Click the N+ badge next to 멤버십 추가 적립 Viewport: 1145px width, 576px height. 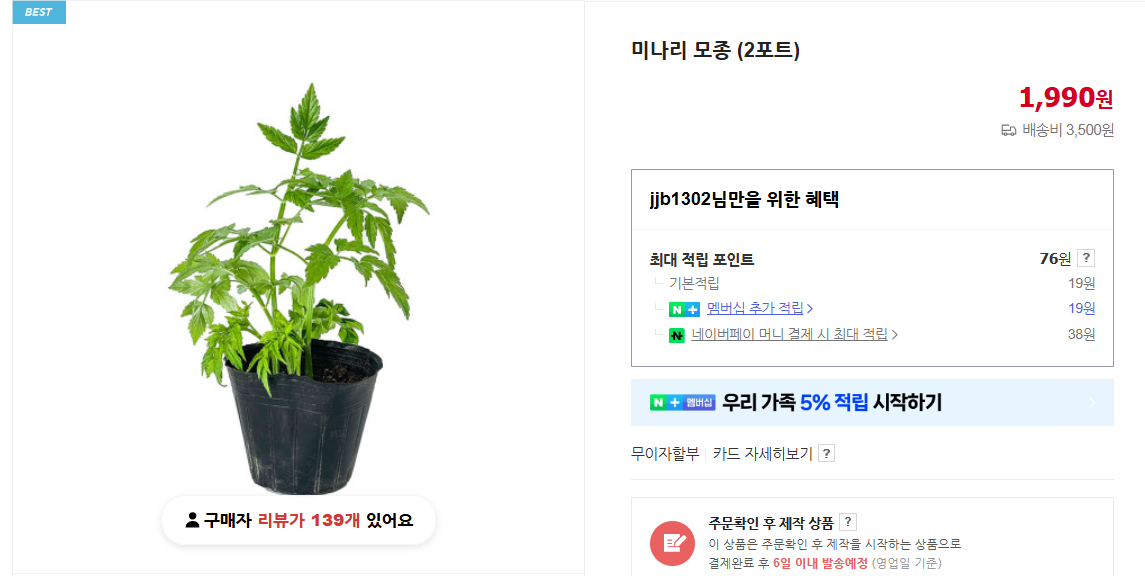click(682, 309)
